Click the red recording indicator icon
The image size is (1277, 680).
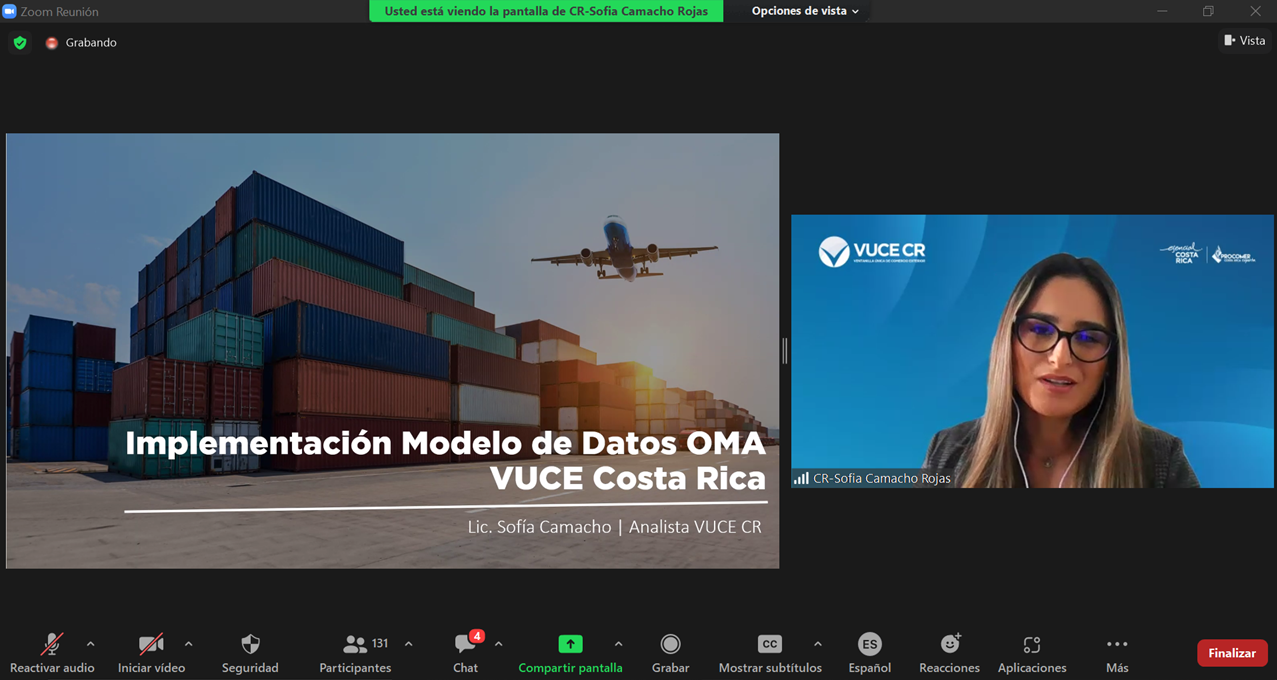click(x=52, y=43)
